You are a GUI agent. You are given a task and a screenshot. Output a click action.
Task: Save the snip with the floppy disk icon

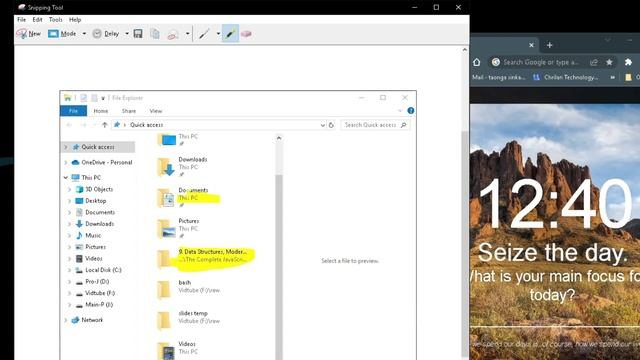[x=138, y=34]
